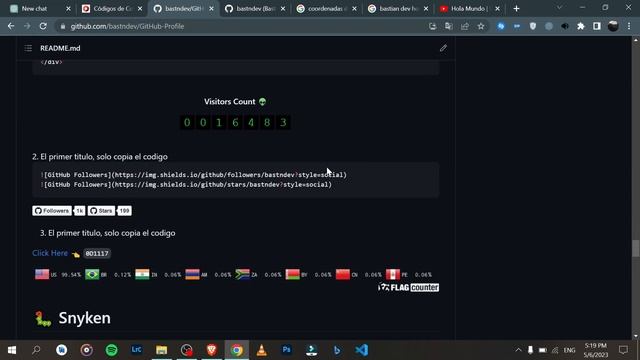Image resolution: width=640 pixels, height=360 pixels.
Task: Open Brave browser from the taskbar
Action: click(211, 350)
